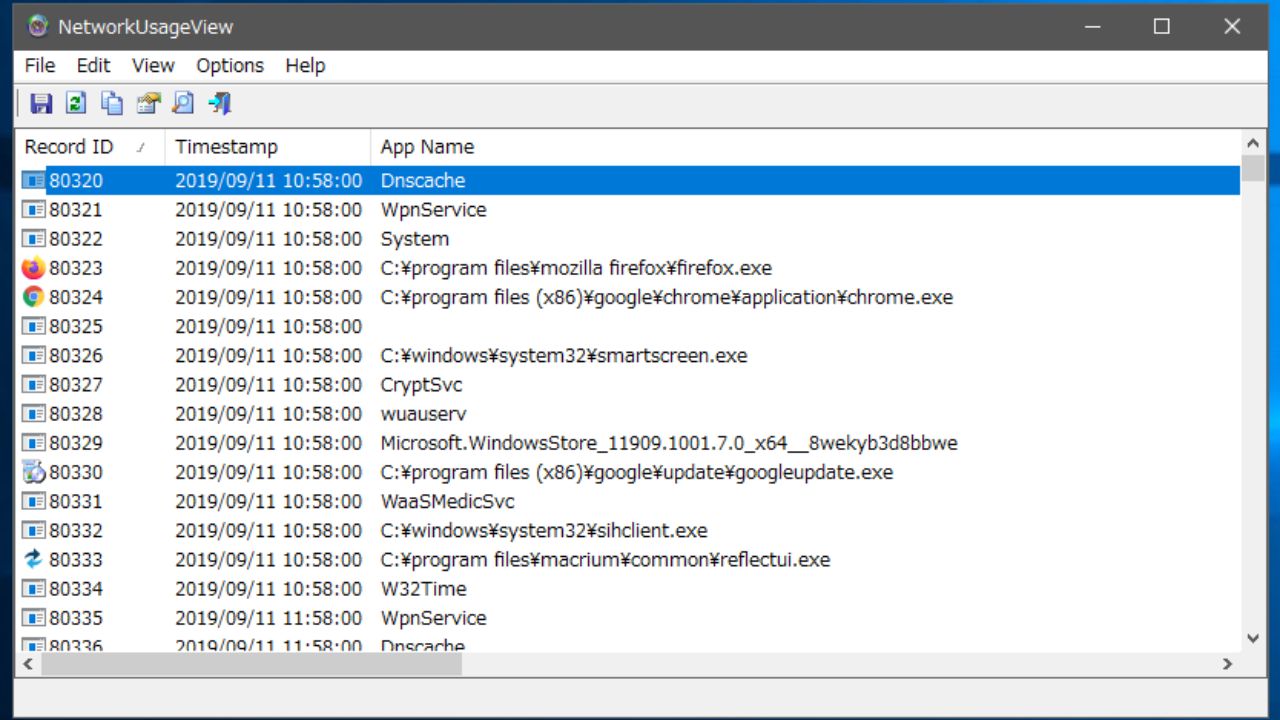The height and width of the screenshot is (720, 1280).
Task: Click the timestamp of record 80322
Action: [x=268, y=239]
